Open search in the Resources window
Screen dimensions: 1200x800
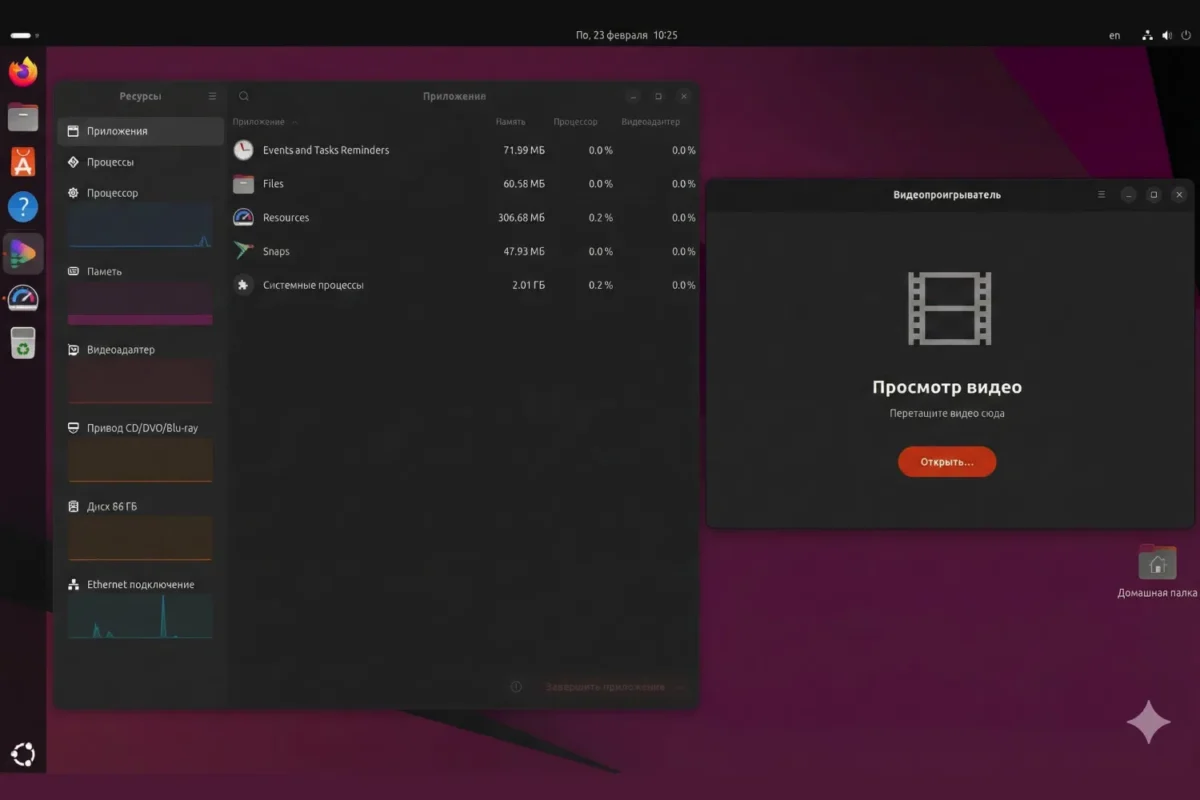[x=244, y=96]
